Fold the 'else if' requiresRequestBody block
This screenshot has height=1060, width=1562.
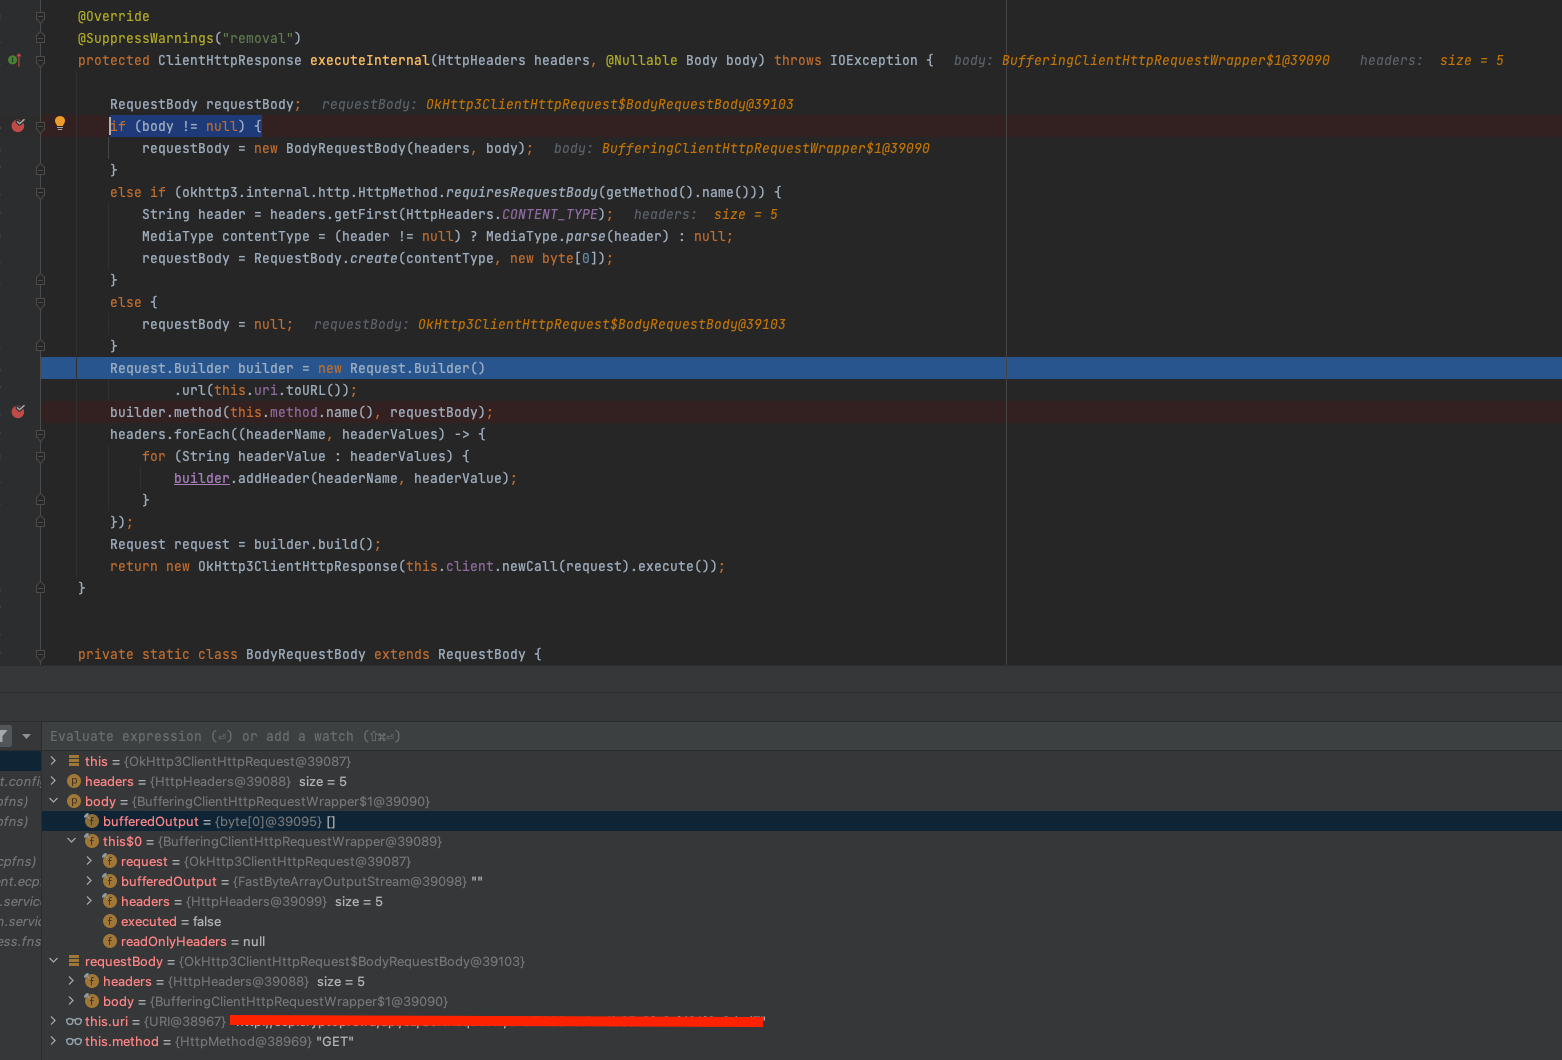[40, 192]
